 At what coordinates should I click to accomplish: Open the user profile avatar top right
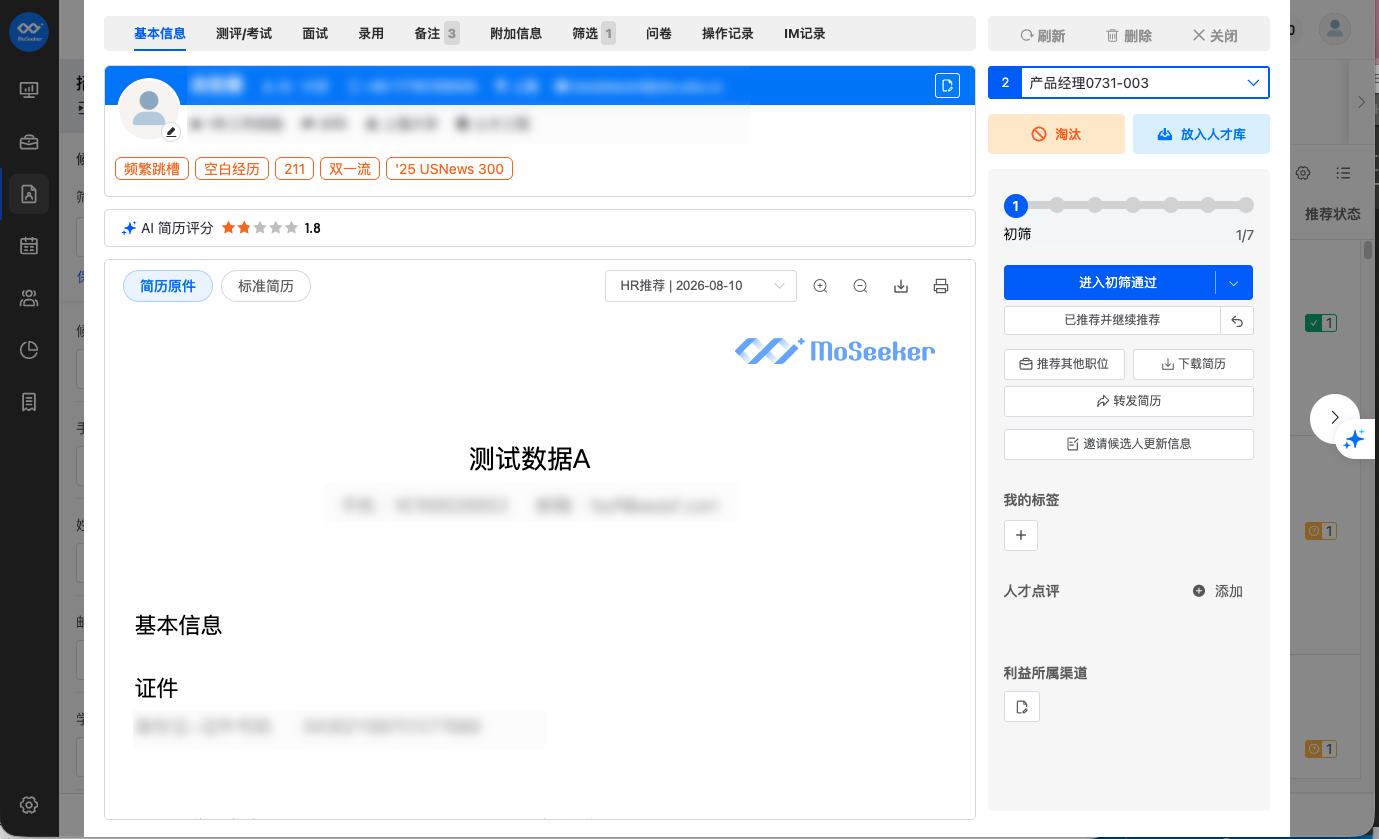(1334, 29)
